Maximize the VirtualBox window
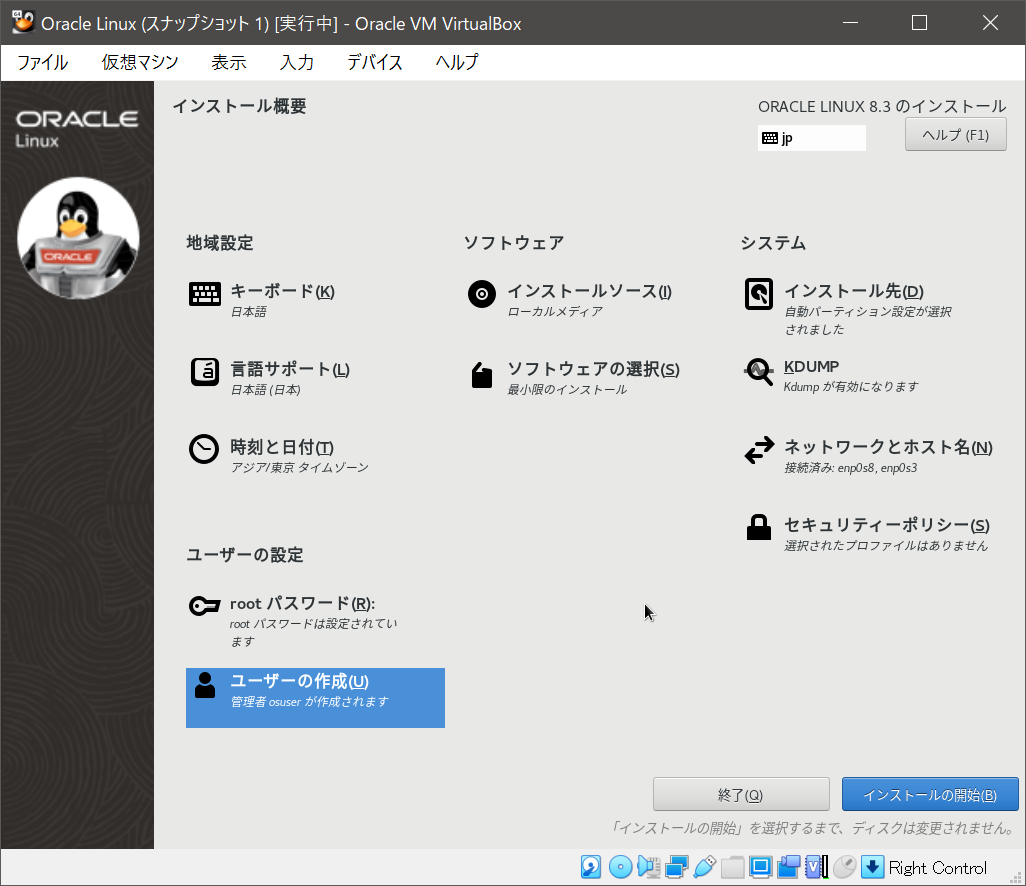 click(x=919, y=23)
